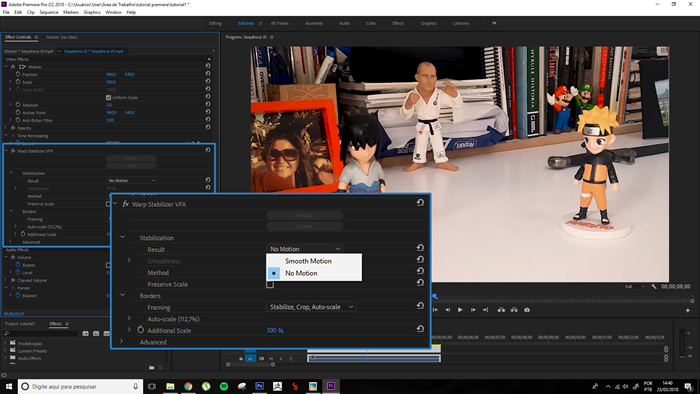700x394 pixels.
Task: Go to In point in Program Monitor
Action: pyautogui.click(x=435, y=310)
